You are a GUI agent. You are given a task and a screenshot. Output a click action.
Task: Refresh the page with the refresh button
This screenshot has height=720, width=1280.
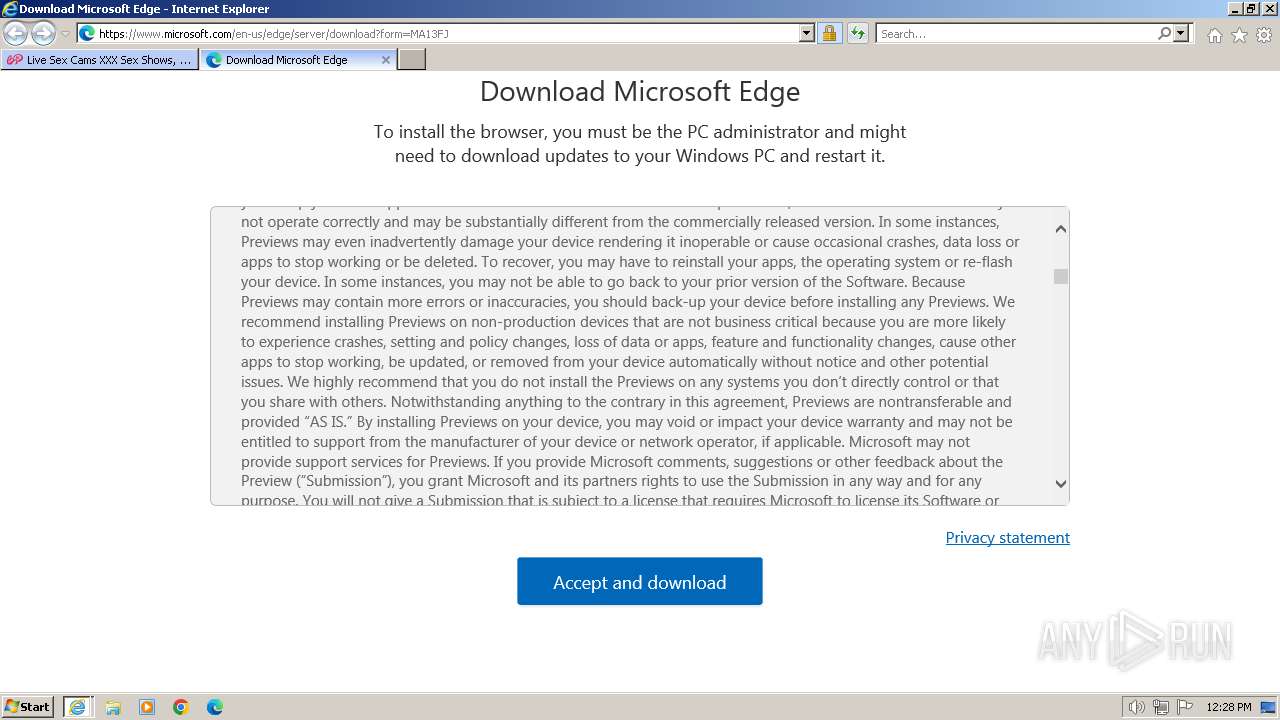[857, 33]
